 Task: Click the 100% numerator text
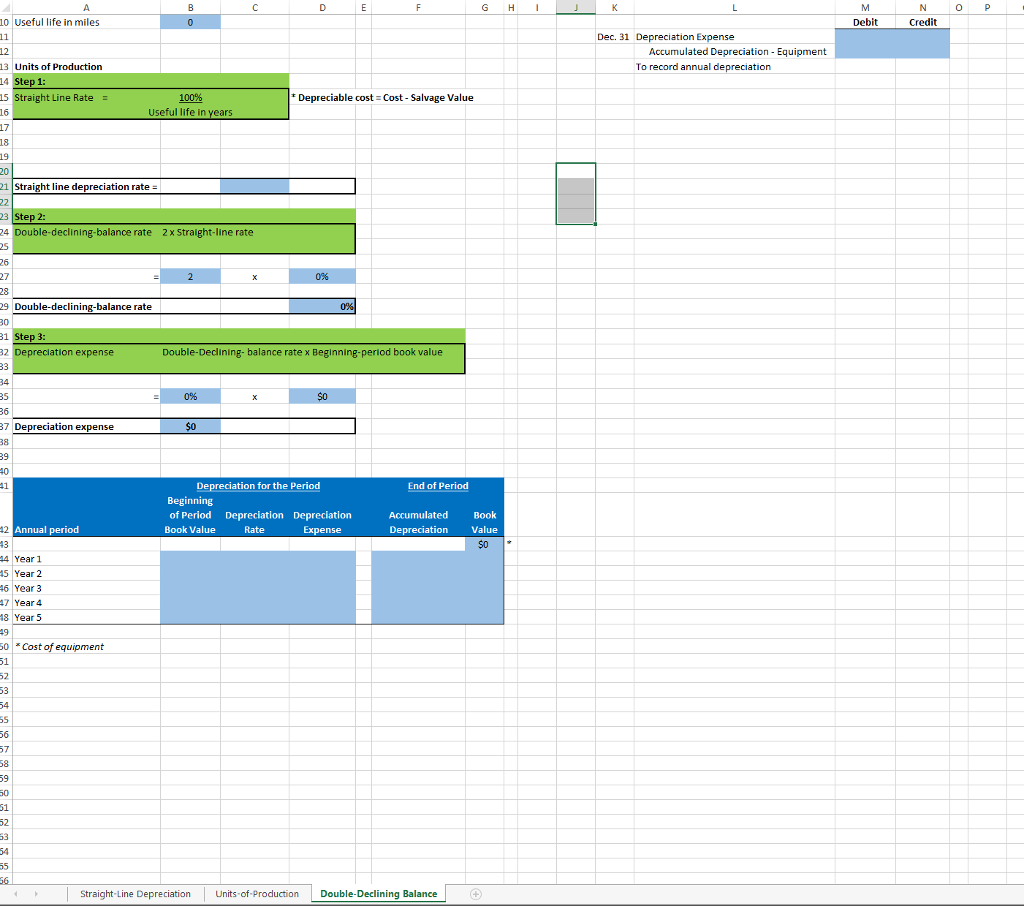point(191,97)
